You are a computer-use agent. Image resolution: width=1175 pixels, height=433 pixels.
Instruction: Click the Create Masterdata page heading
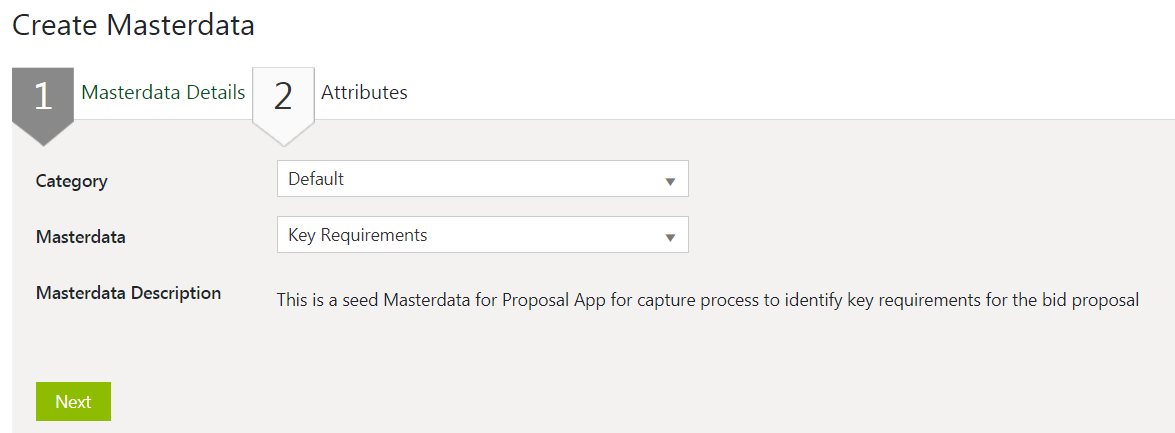133,25
